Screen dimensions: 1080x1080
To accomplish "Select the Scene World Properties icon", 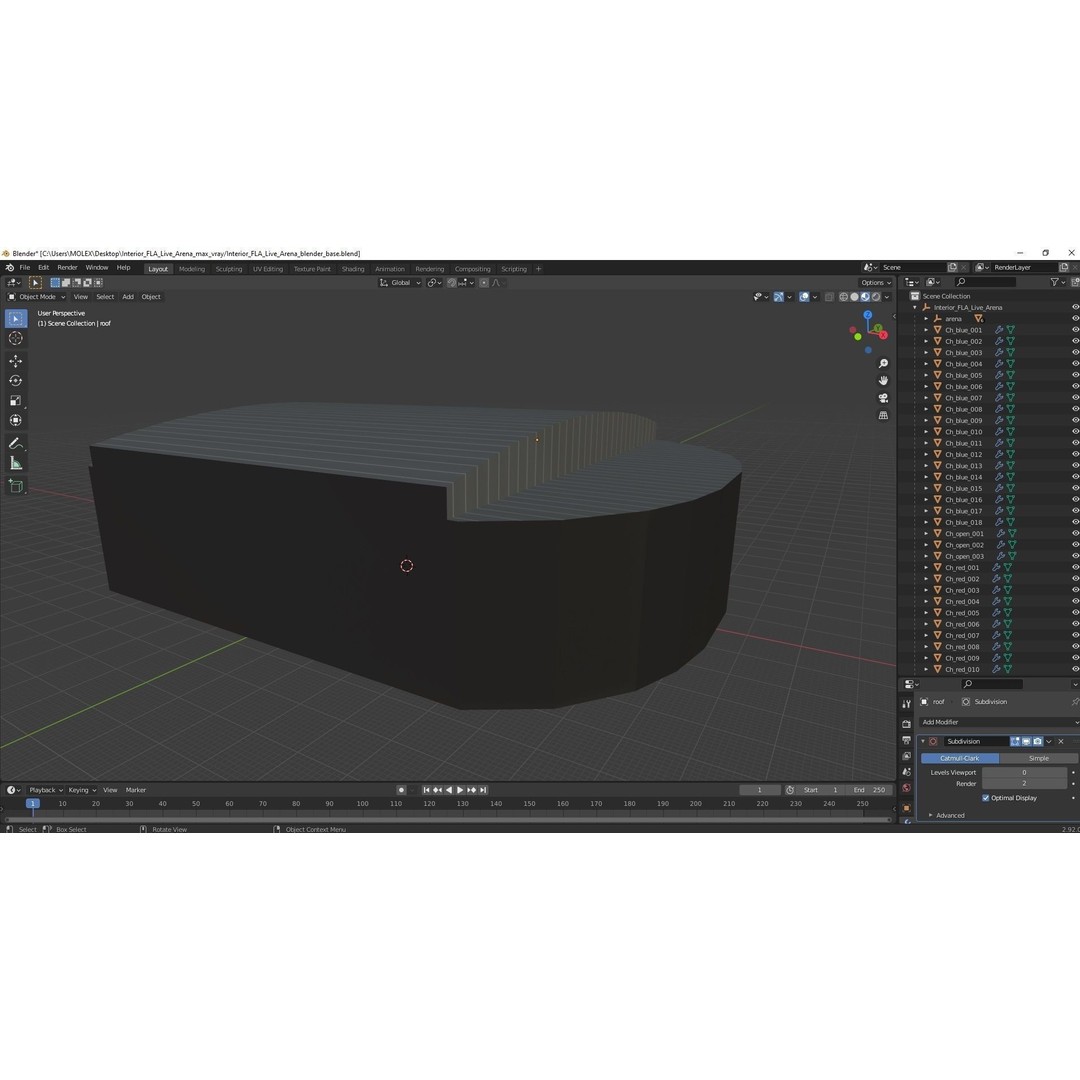I will coord(907,785).
